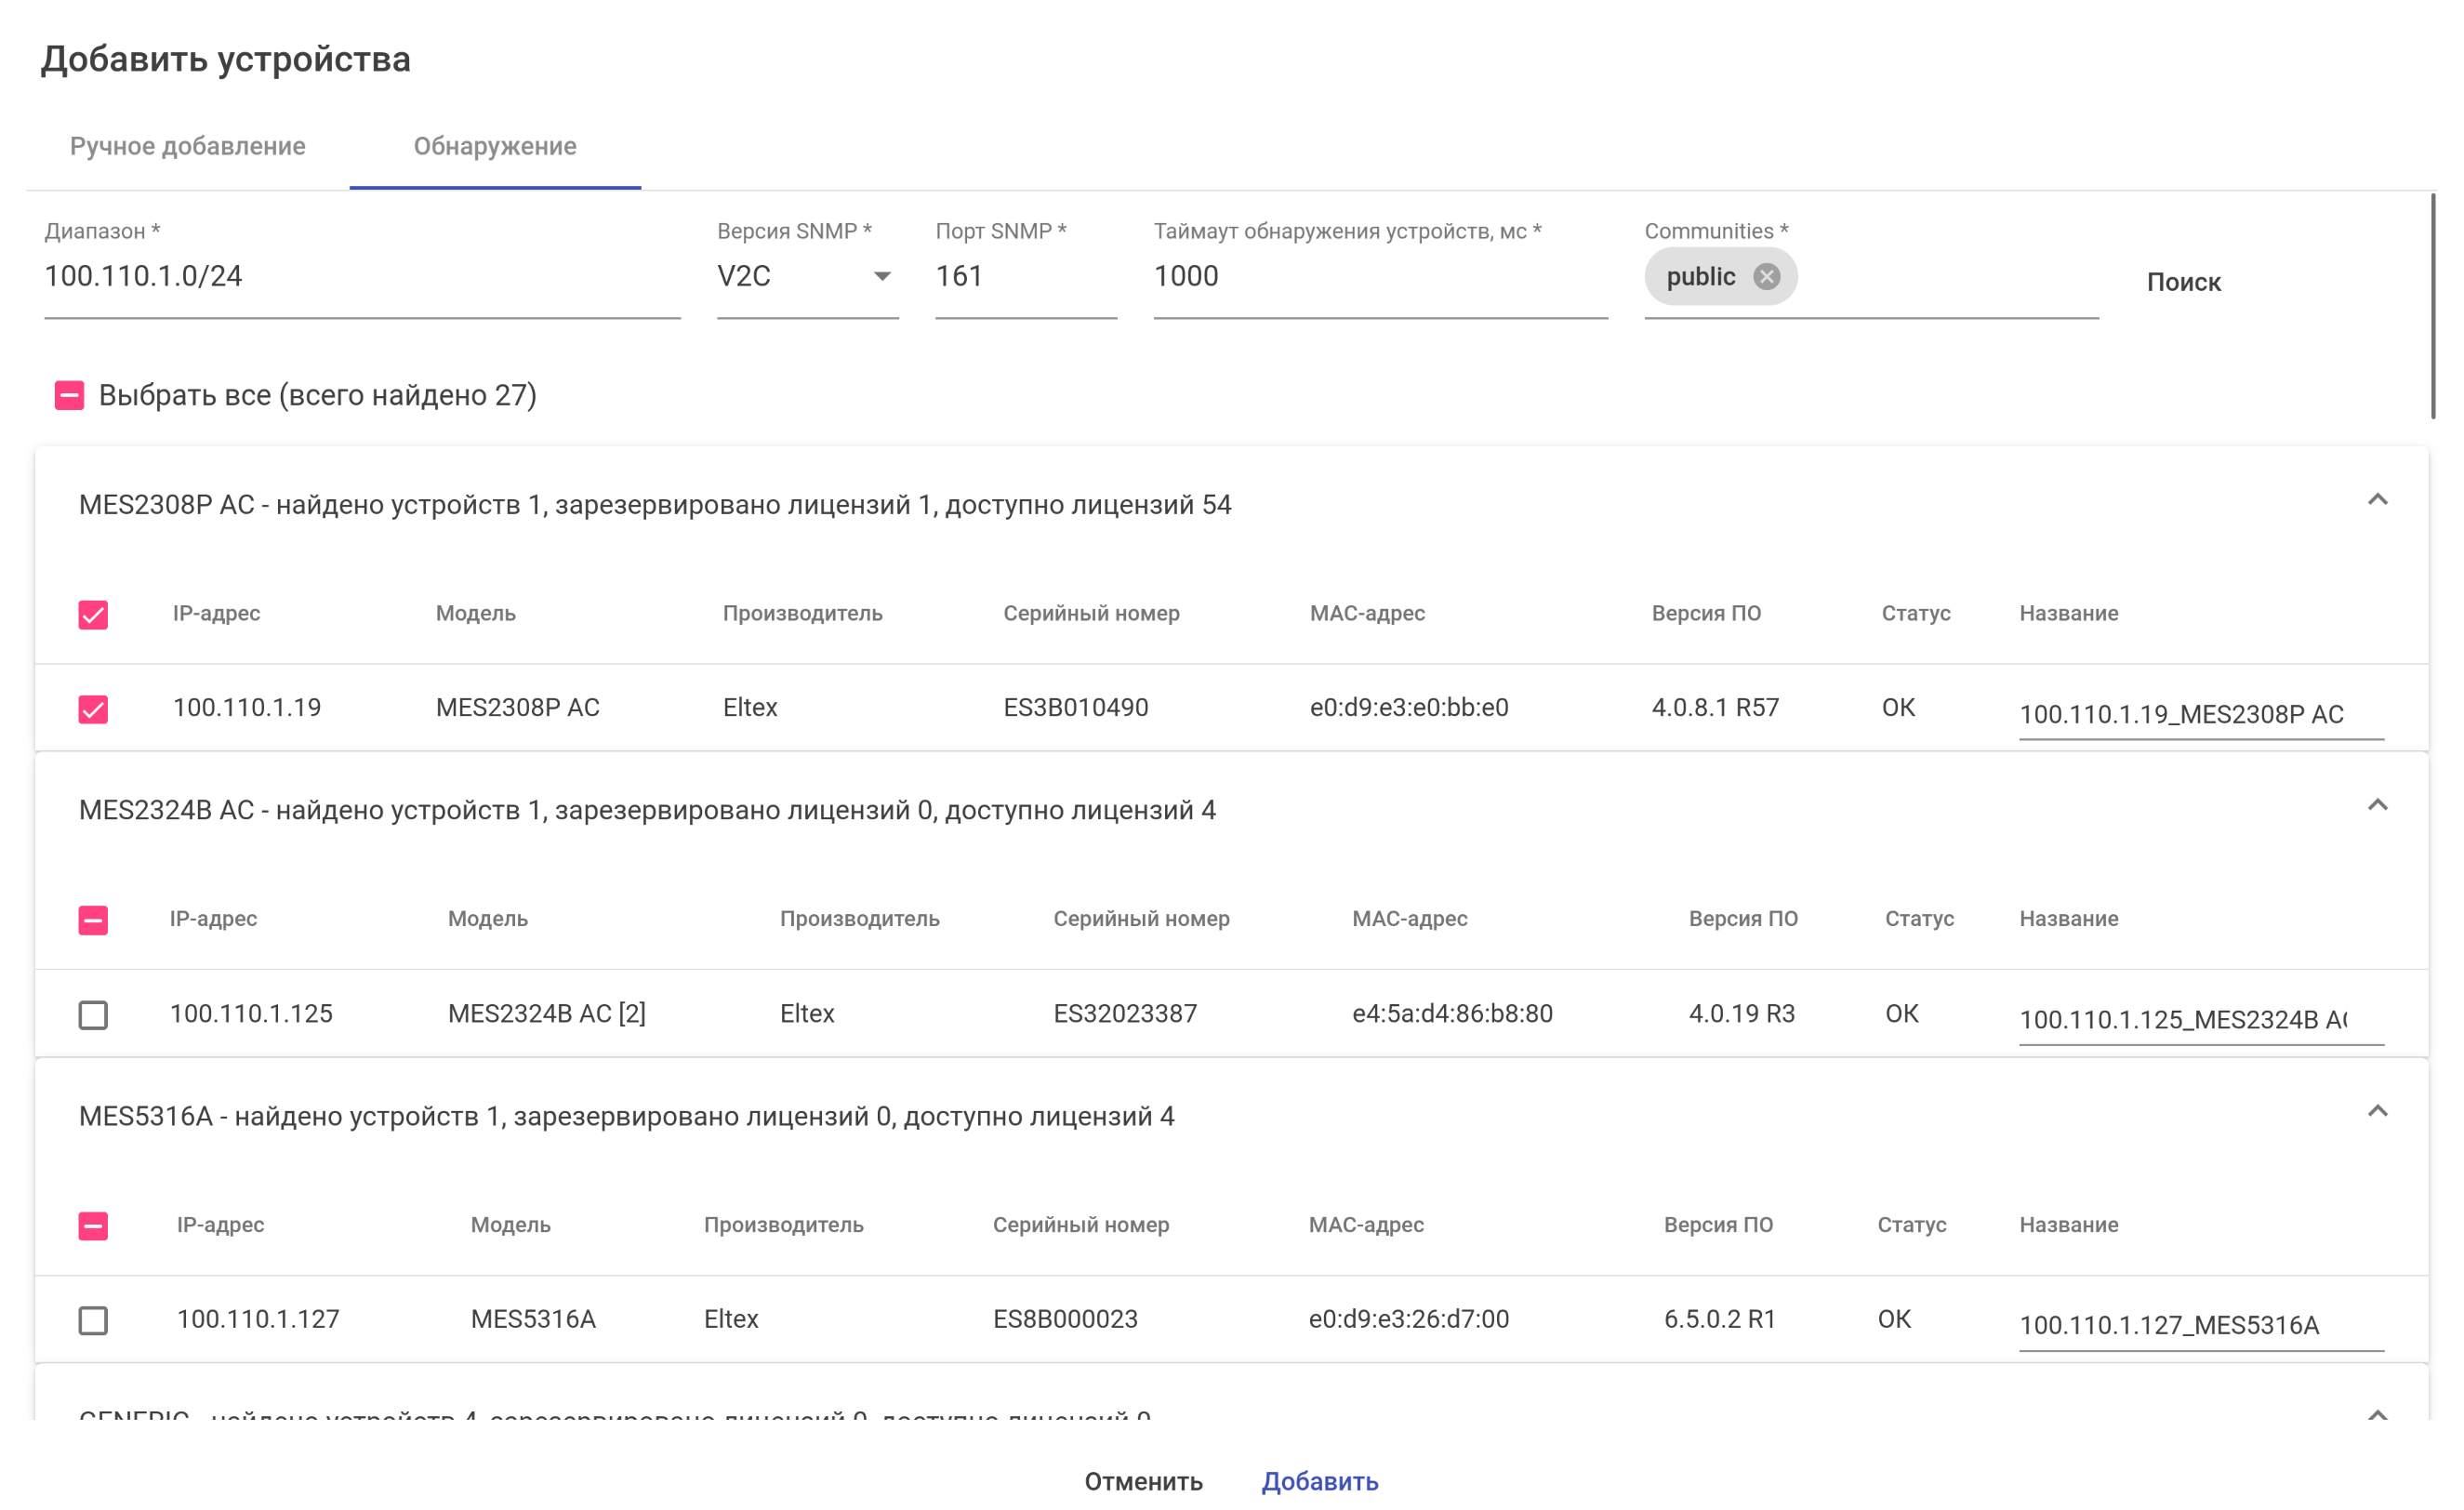
Task: Toggle the Select all found devices checkbox
Action: pyautogui.click(x=69, y=396)
